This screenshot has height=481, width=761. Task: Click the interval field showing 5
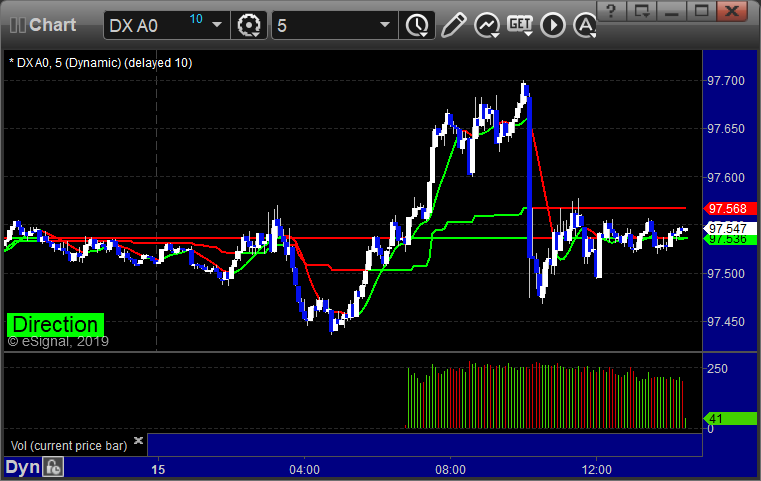click(x=335, y=25)
